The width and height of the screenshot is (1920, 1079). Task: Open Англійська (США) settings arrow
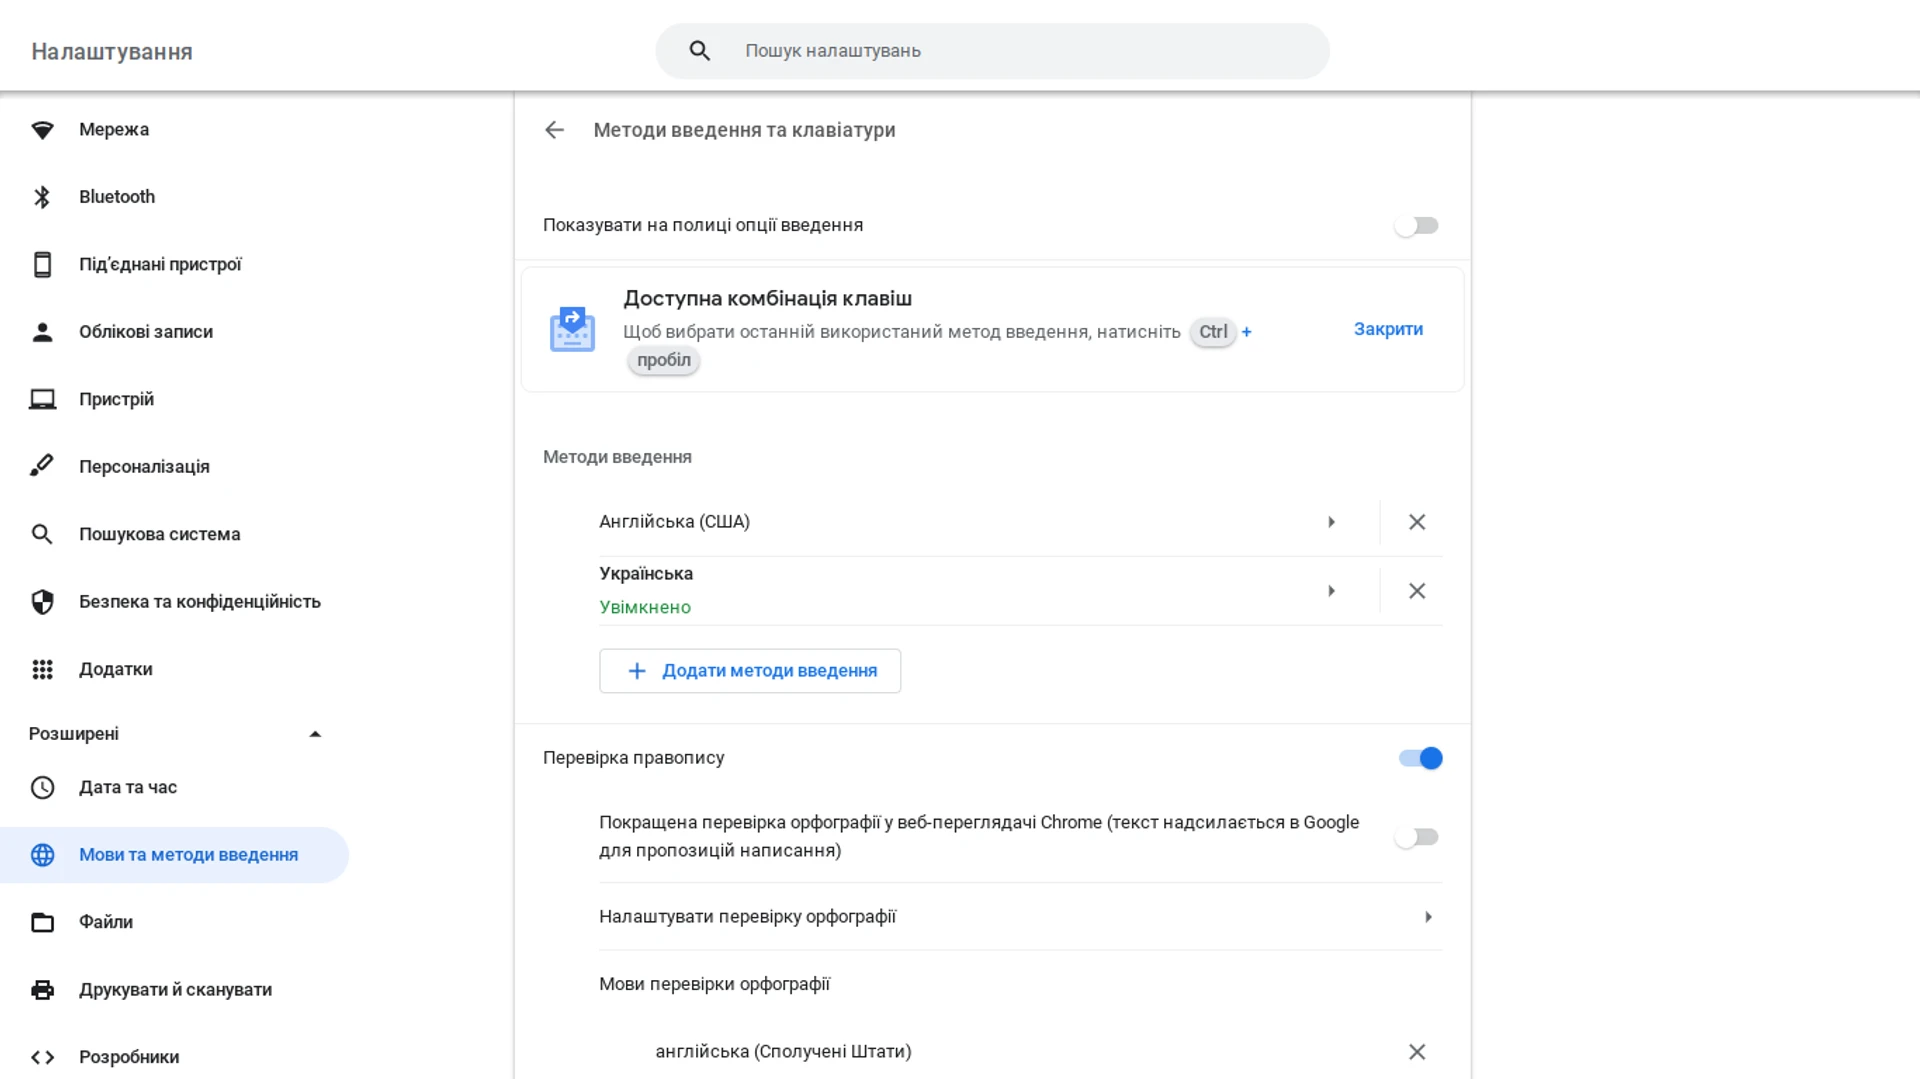tap(1331, 522)
